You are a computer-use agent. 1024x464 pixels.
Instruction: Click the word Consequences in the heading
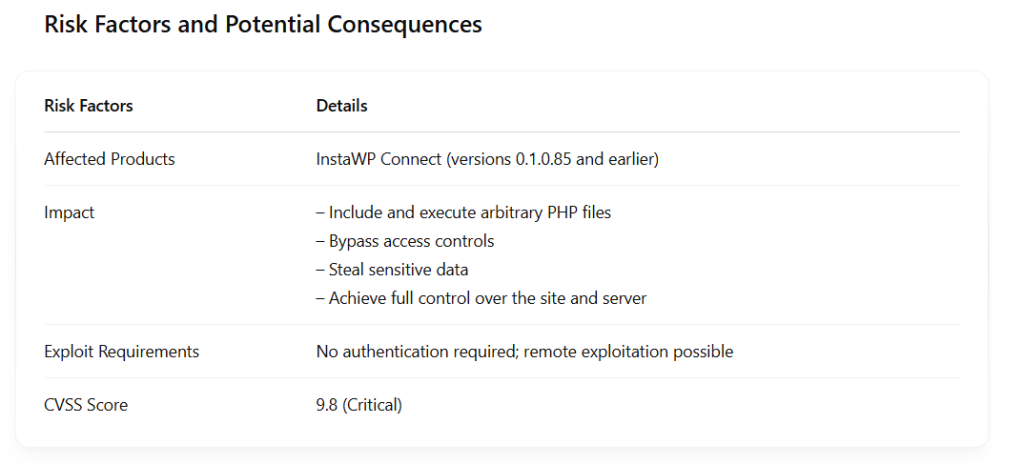click(405, 24)
